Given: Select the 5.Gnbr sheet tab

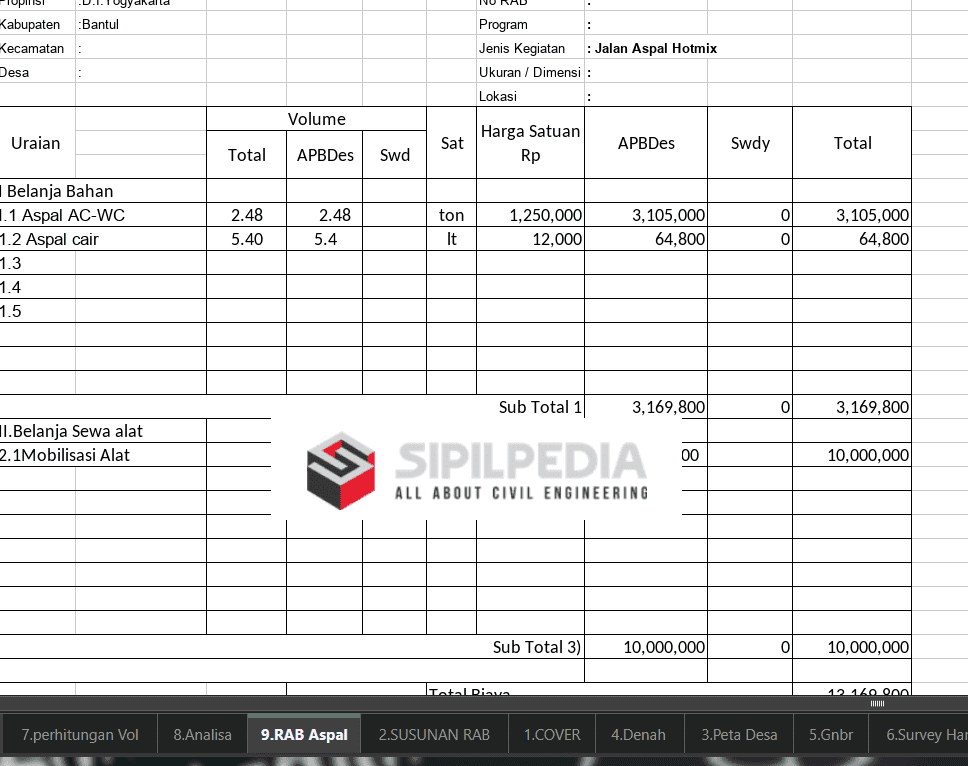Looking at the screenshot, I should pyautogui.click(x=831, y=734).
